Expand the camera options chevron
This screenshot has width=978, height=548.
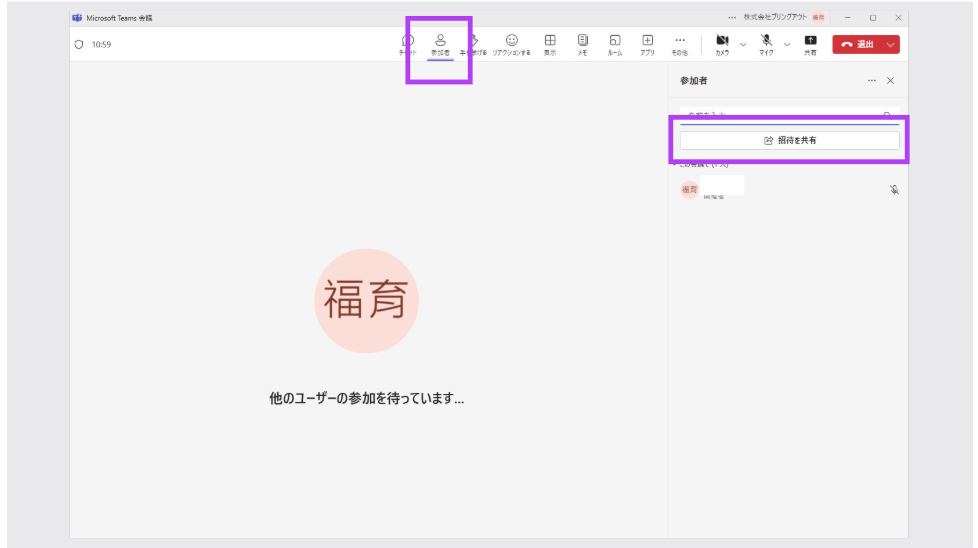(x=743, y=45)
